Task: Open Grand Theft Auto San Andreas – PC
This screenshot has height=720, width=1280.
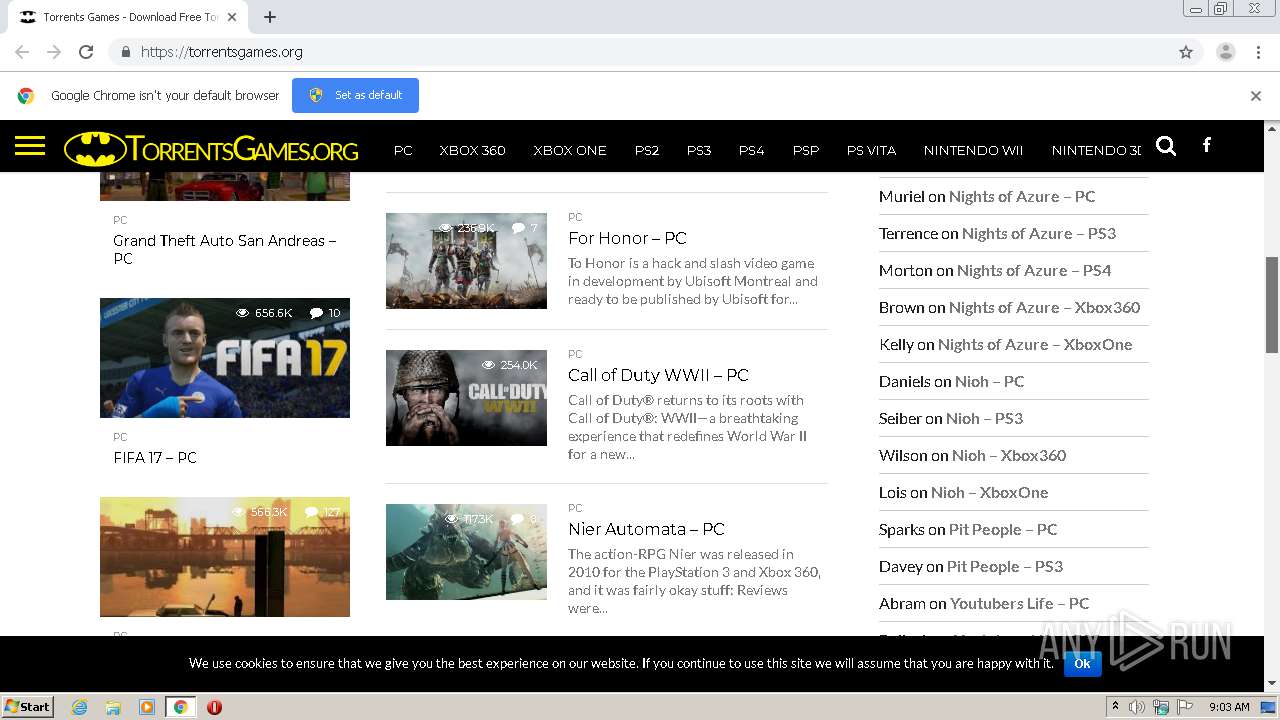Action: [224, 249]
